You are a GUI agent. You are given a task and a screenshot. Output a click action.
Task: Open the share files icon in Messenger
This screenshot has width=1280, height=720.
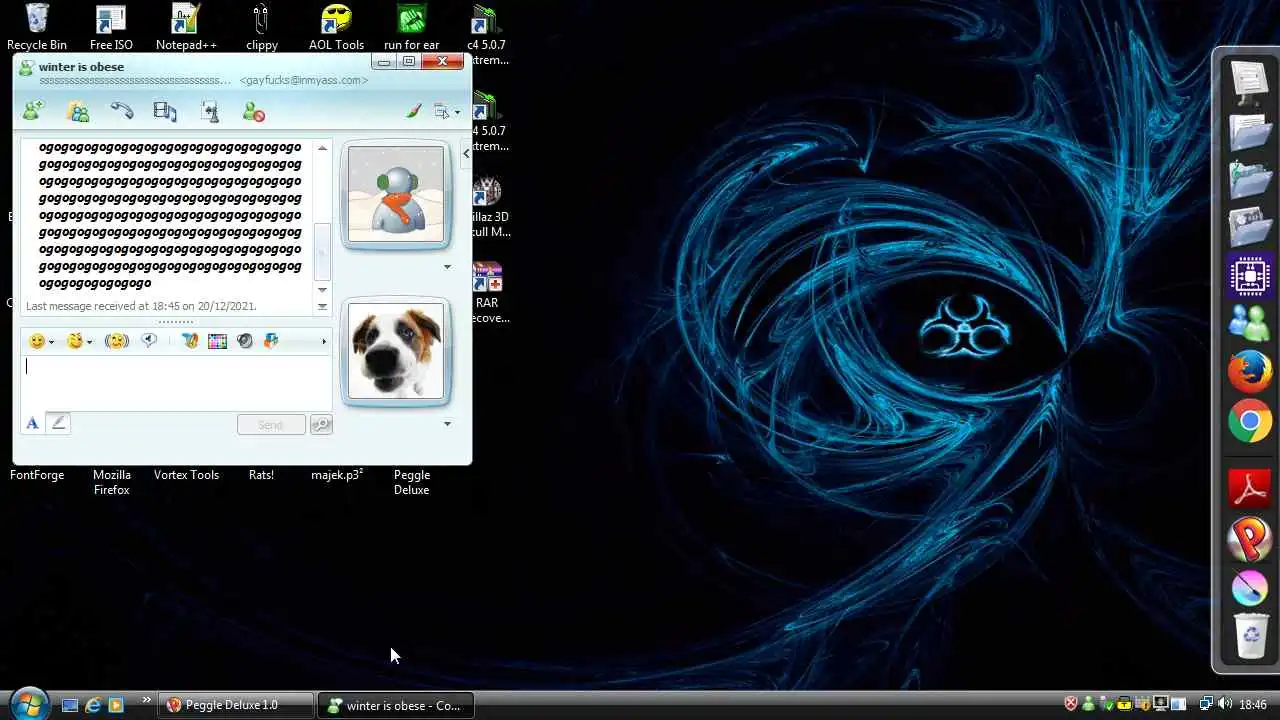click(78, 112)
